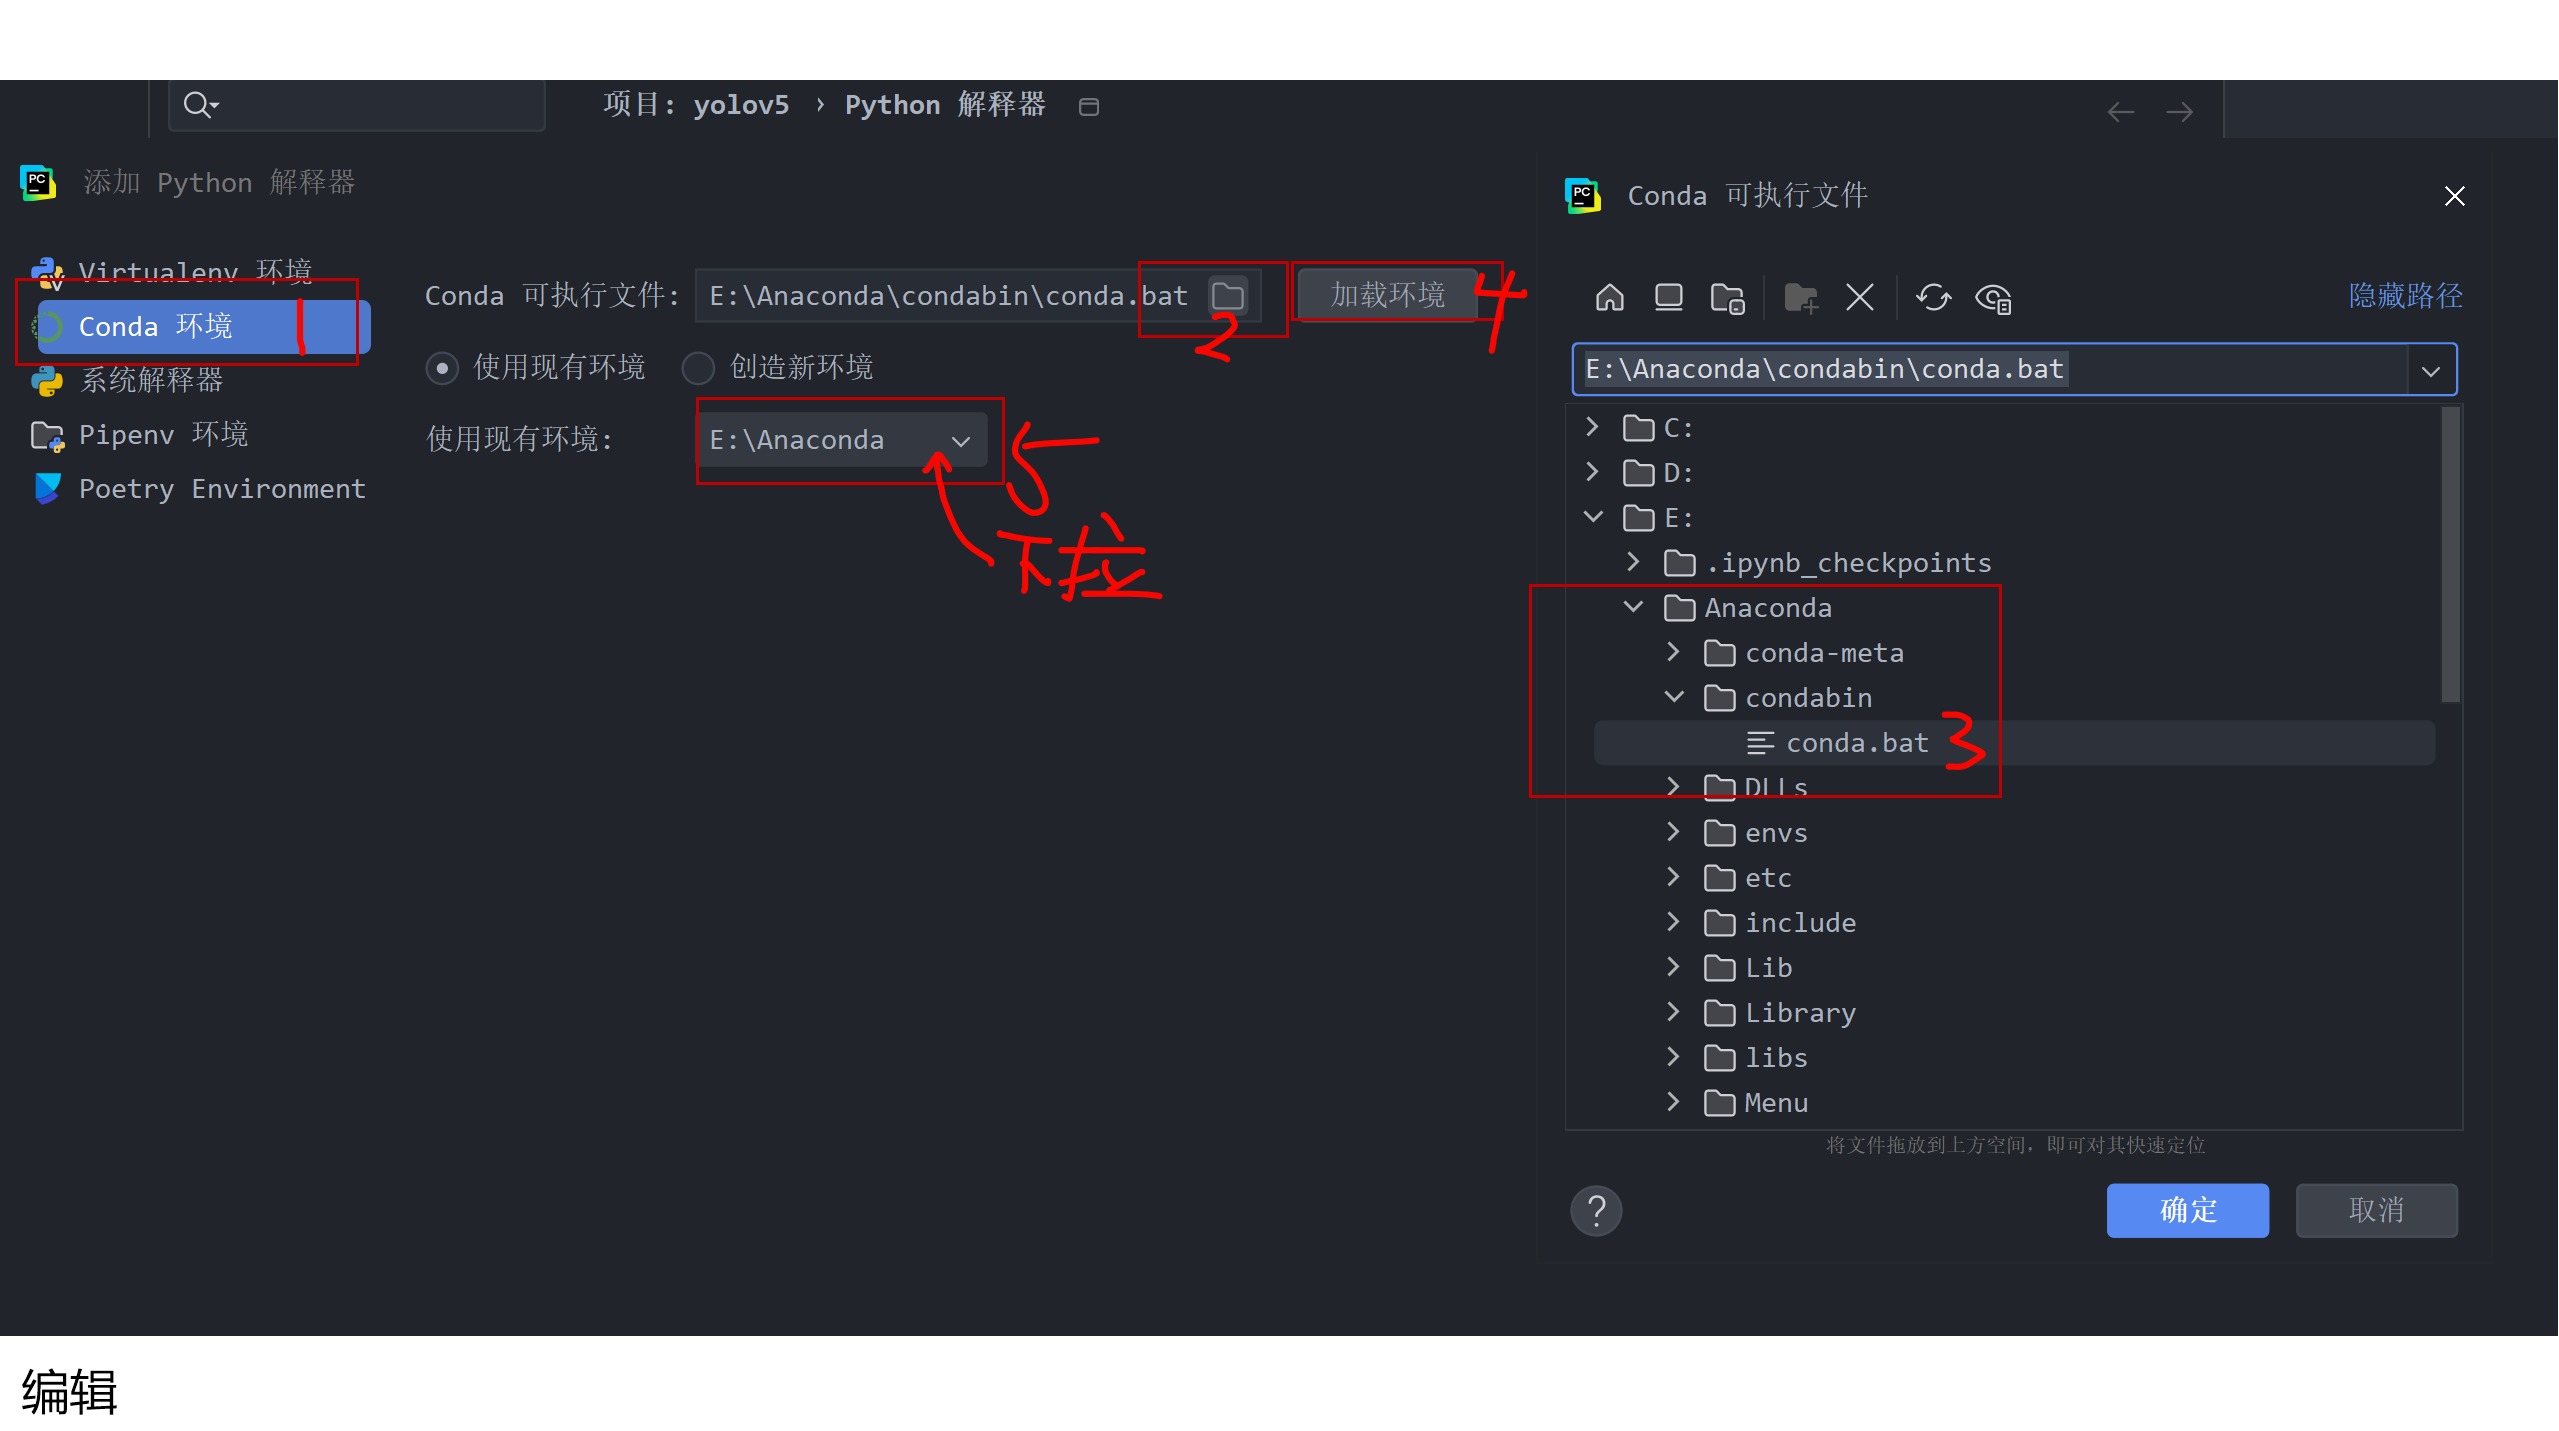Click the 加载环境 button

(1386, 294)
